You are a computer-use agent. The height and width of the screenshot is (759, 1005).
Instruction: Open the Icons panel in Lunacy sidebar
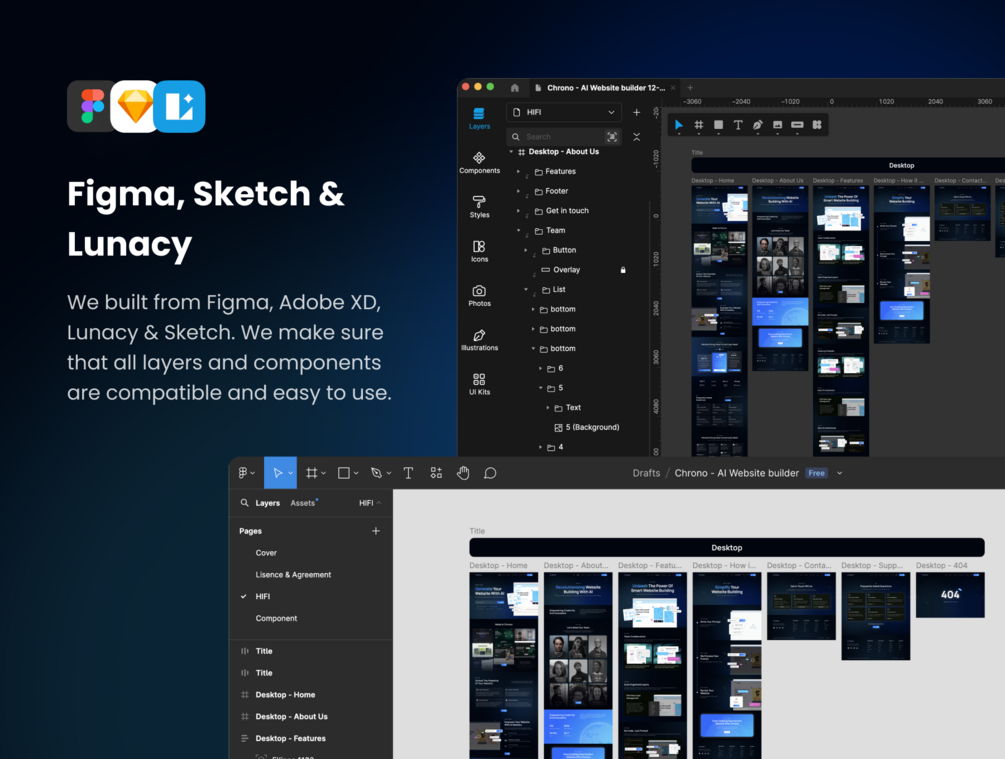[x=479, y=251]
